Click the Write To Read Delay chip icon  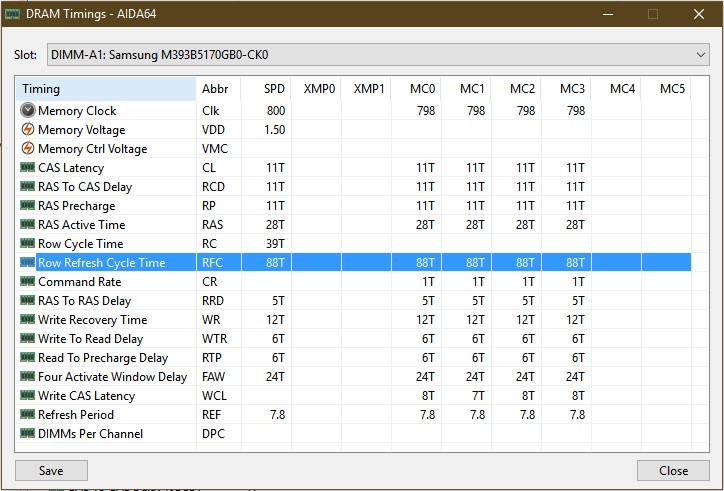pos(28,338)
